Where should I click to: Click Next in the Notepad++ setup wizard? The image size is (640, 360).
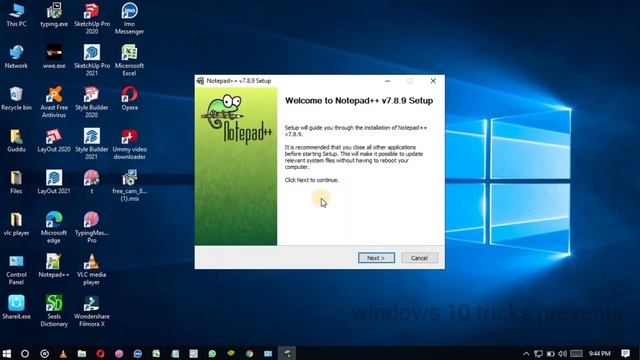point(376,258)
